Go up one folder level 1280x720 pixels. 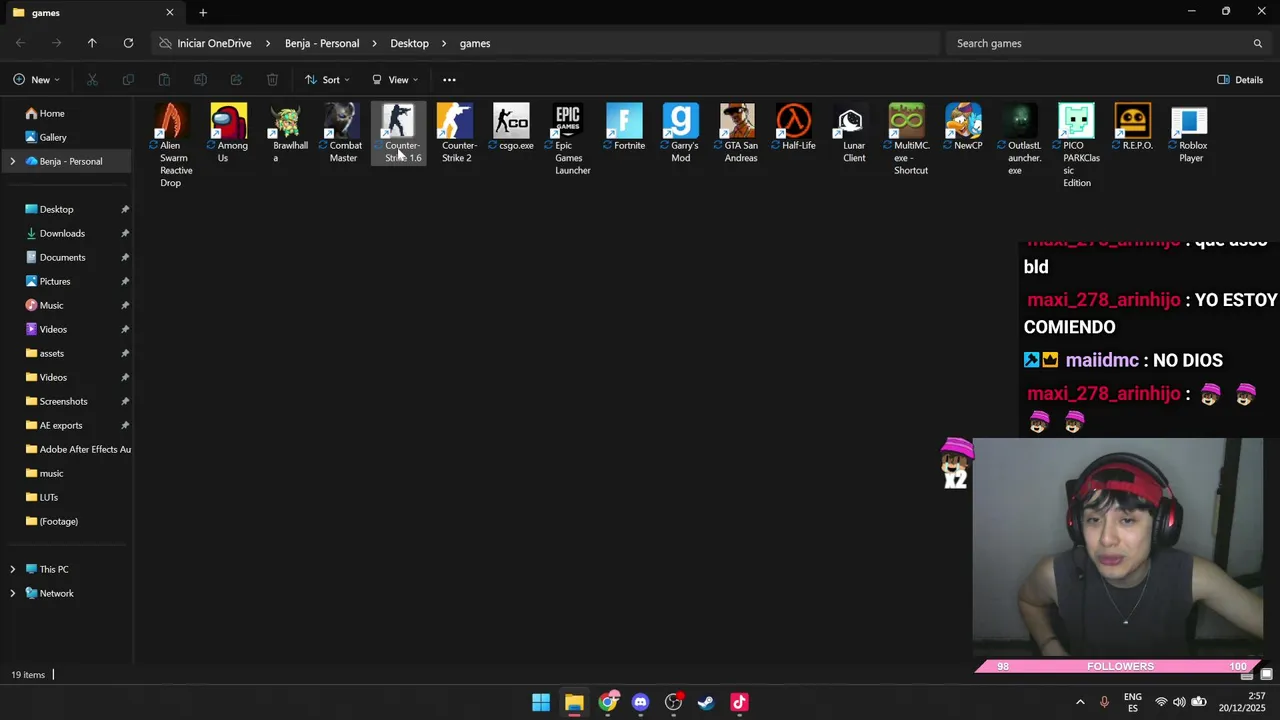pyautogui.click(x=92, y=43)
